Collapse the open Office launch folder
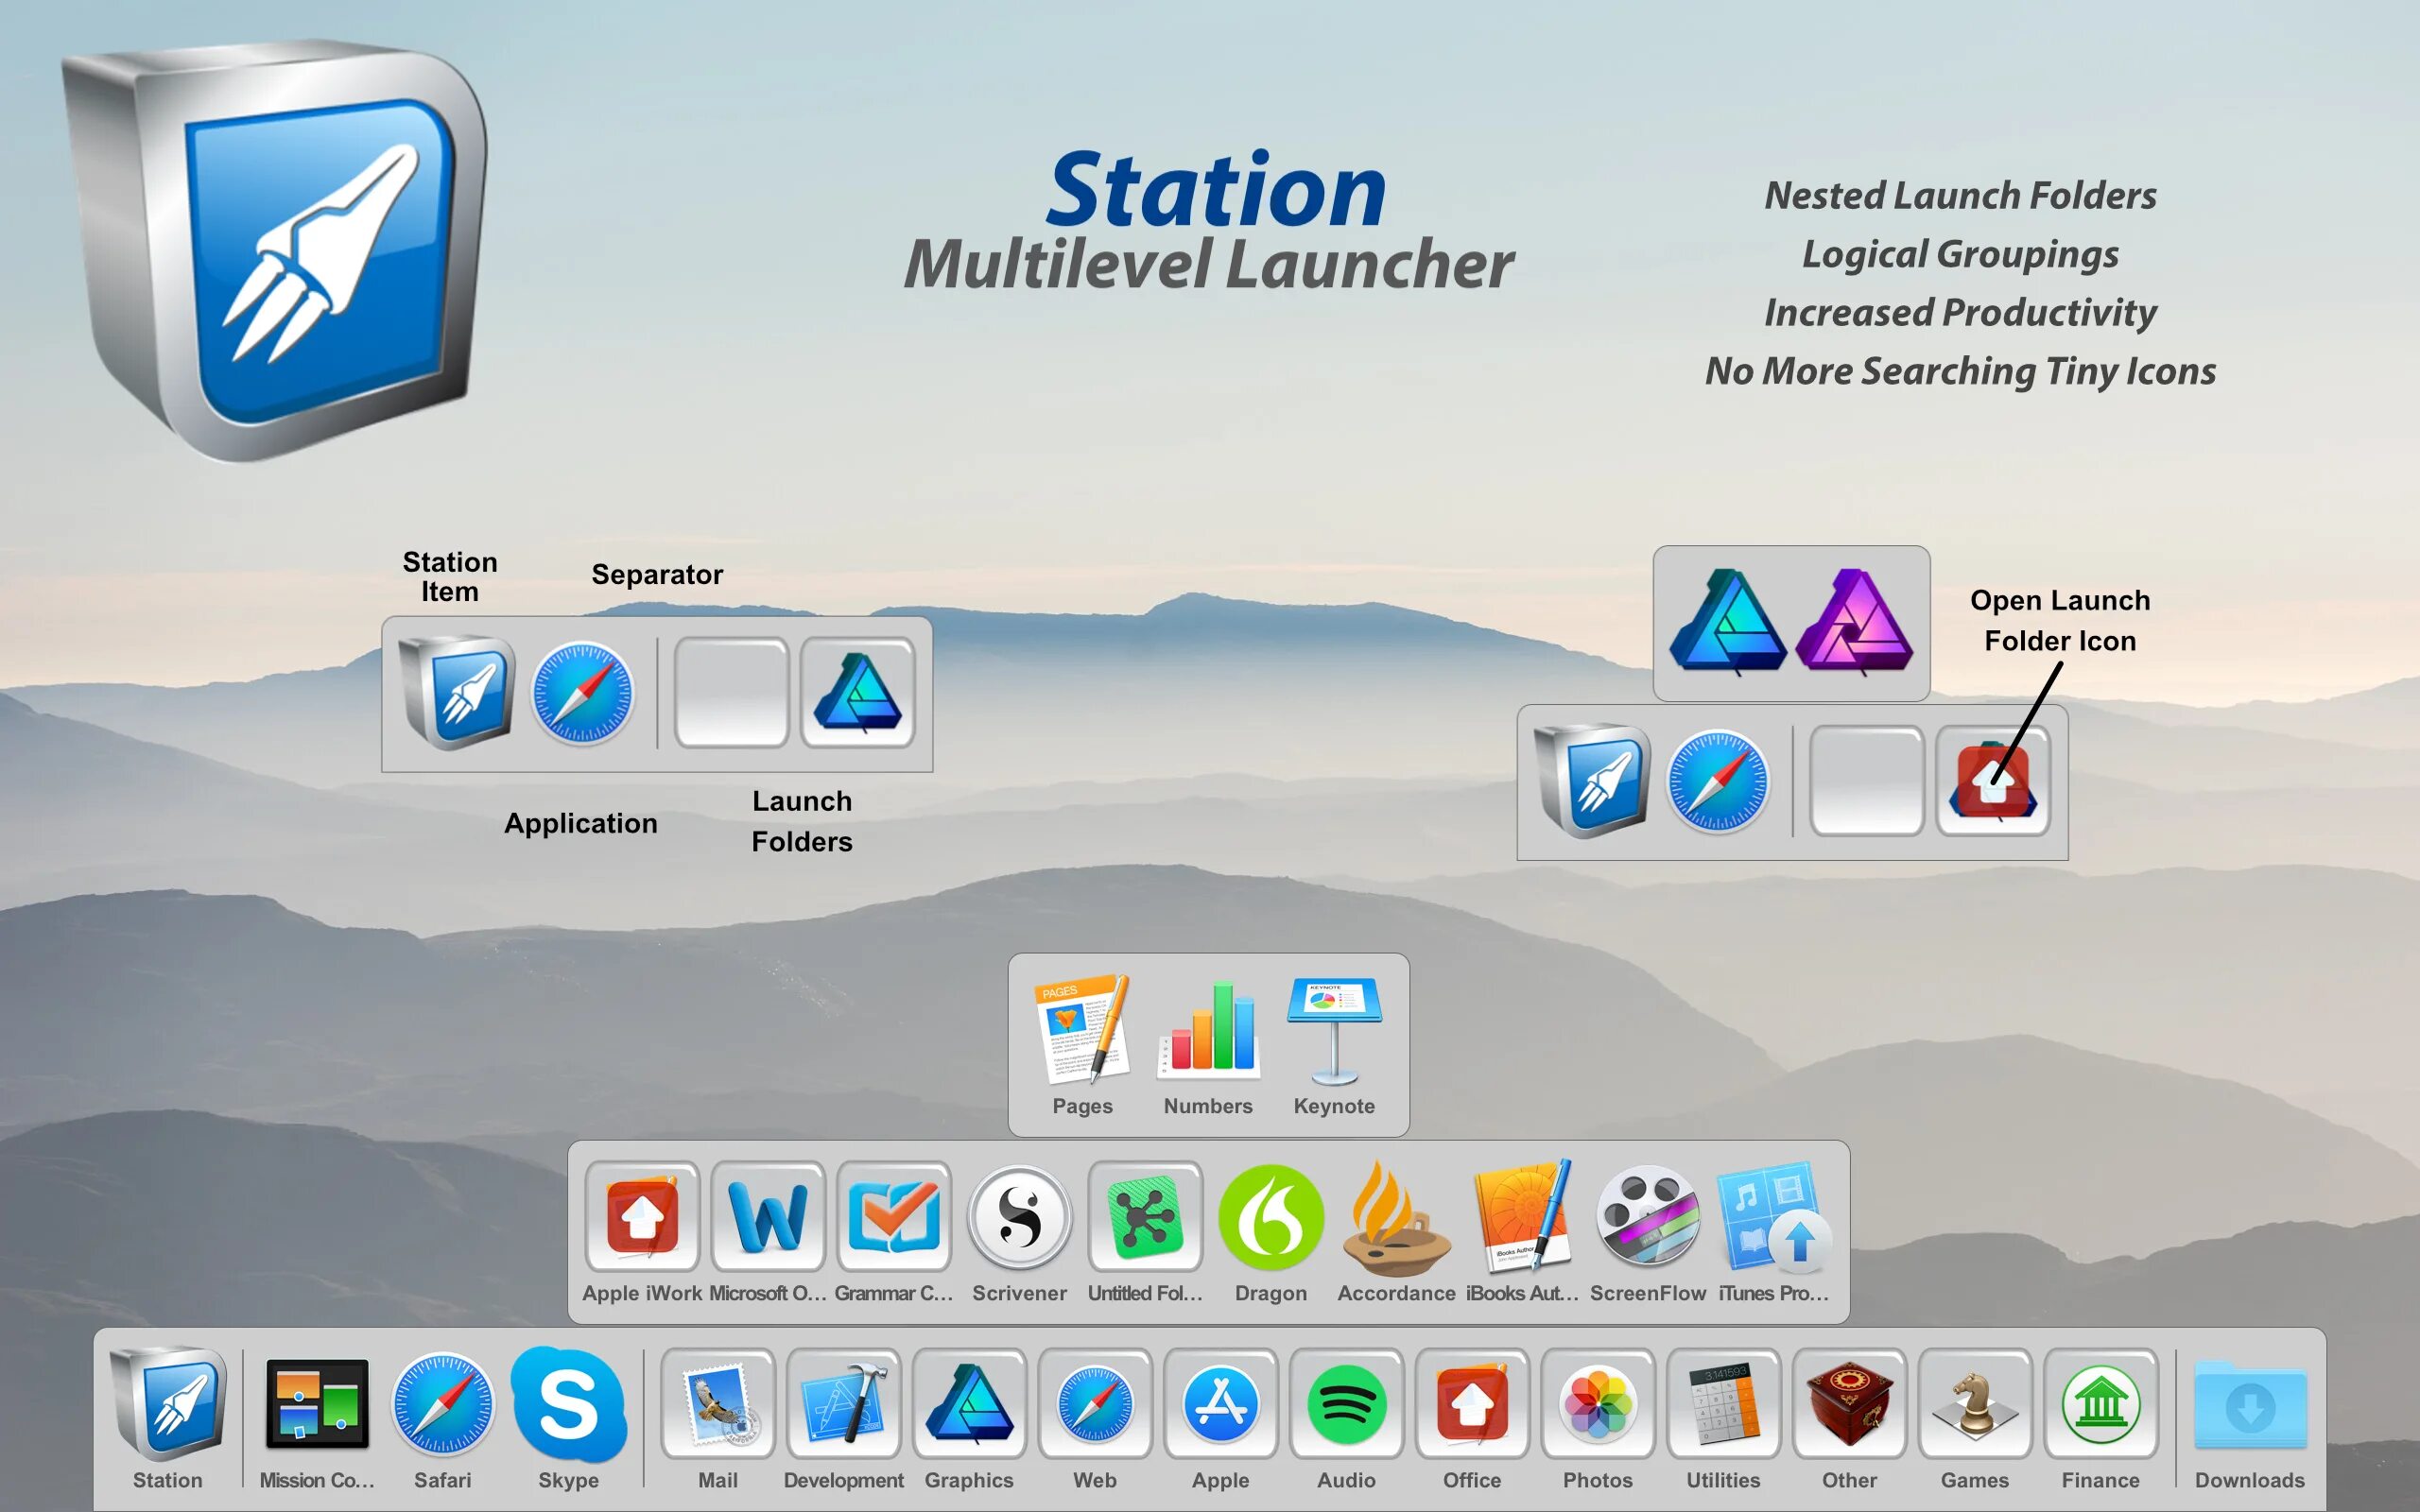Viewport: 2420px width, 1512px height. click(1472, 1404)
